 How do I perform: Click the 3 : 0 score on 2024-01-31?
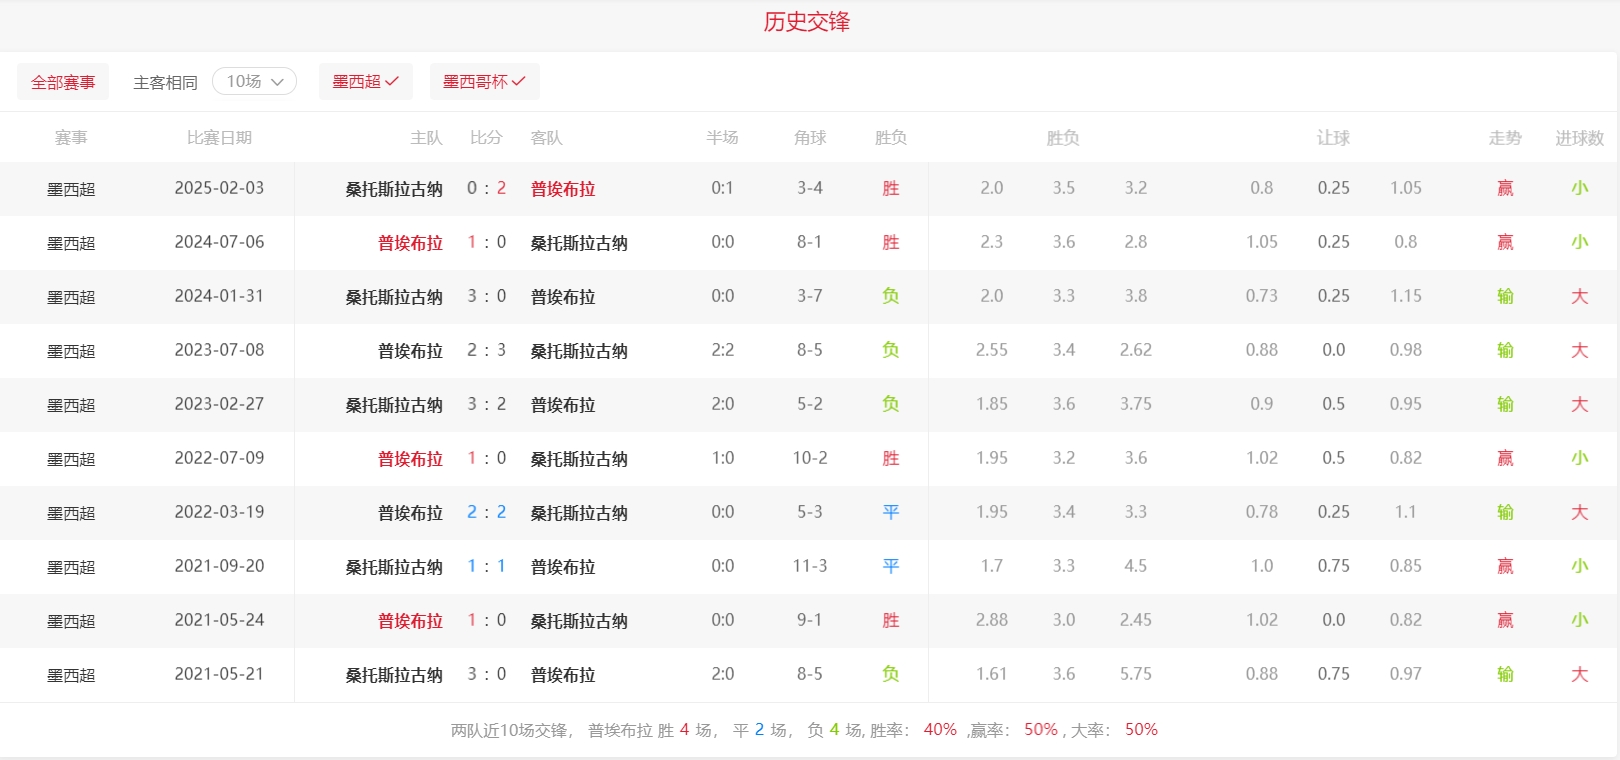coord(486,297)
